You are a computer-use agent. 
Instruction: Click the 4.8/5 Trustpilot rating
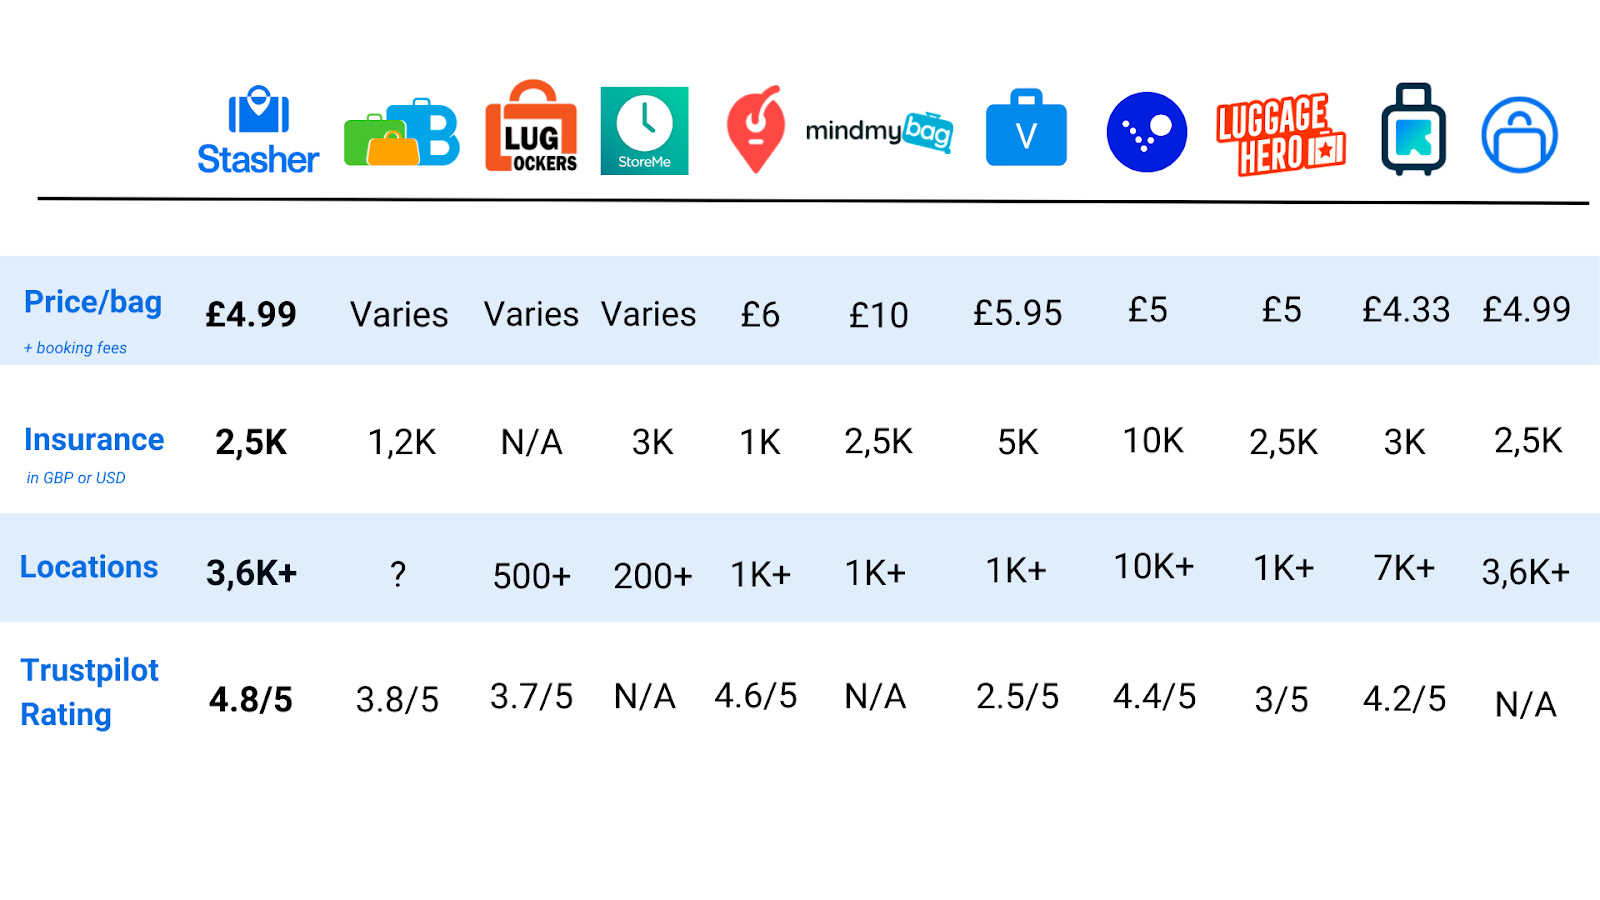251,700
